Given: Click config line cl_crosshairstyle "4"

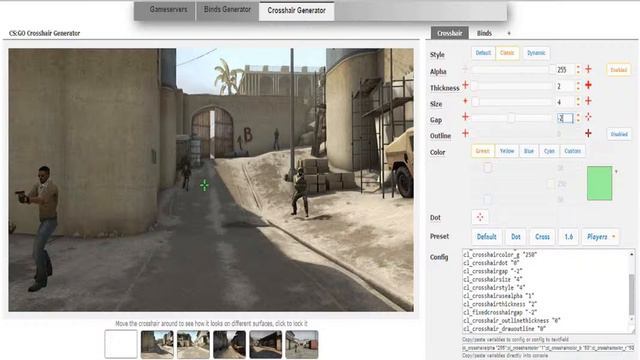Looking at the screenshot, I should (x=494, y=287).
